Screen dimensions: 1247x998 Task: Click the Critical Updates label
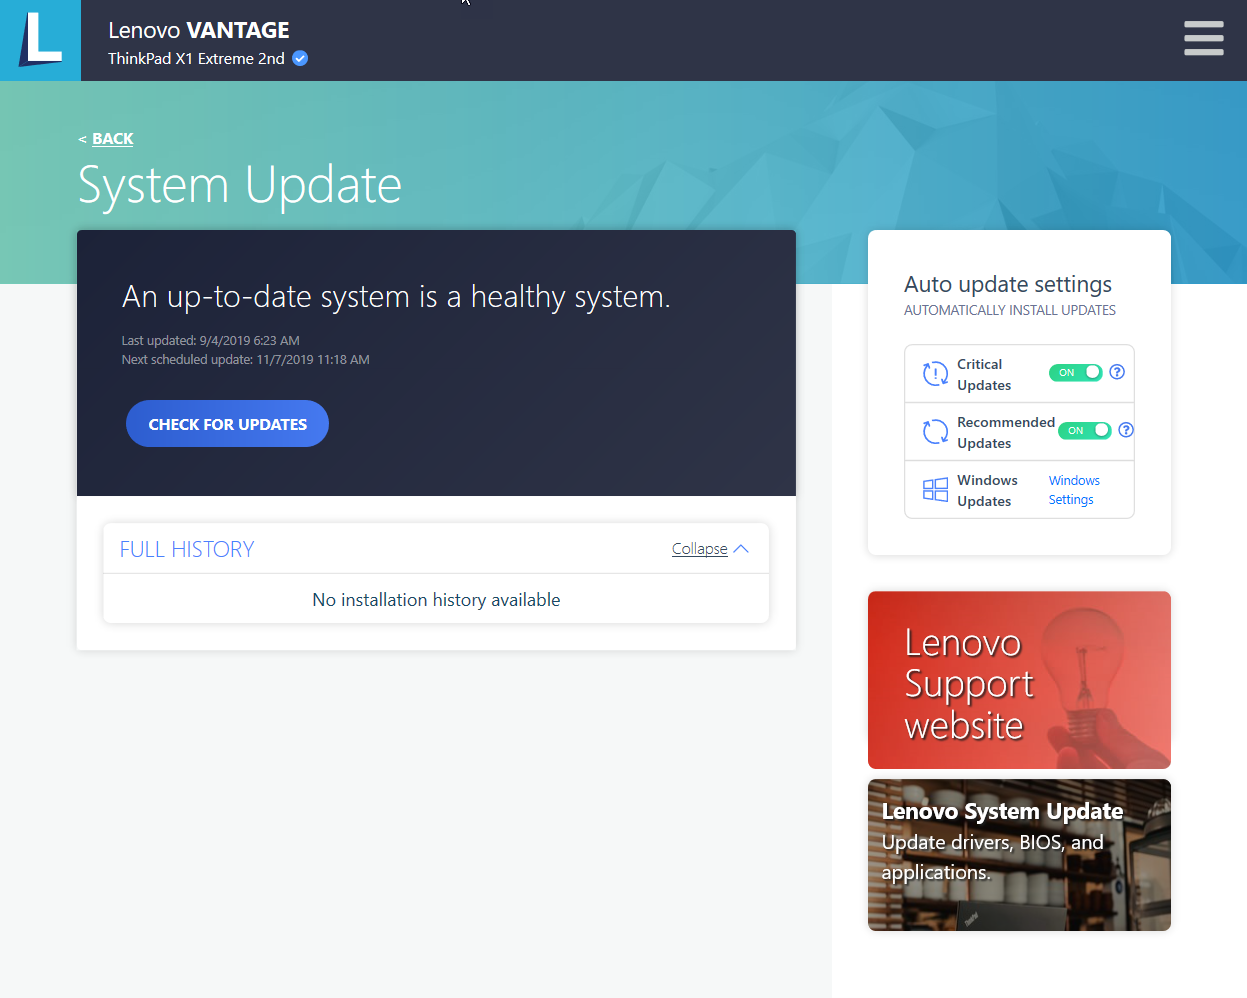tap(984, 375)
